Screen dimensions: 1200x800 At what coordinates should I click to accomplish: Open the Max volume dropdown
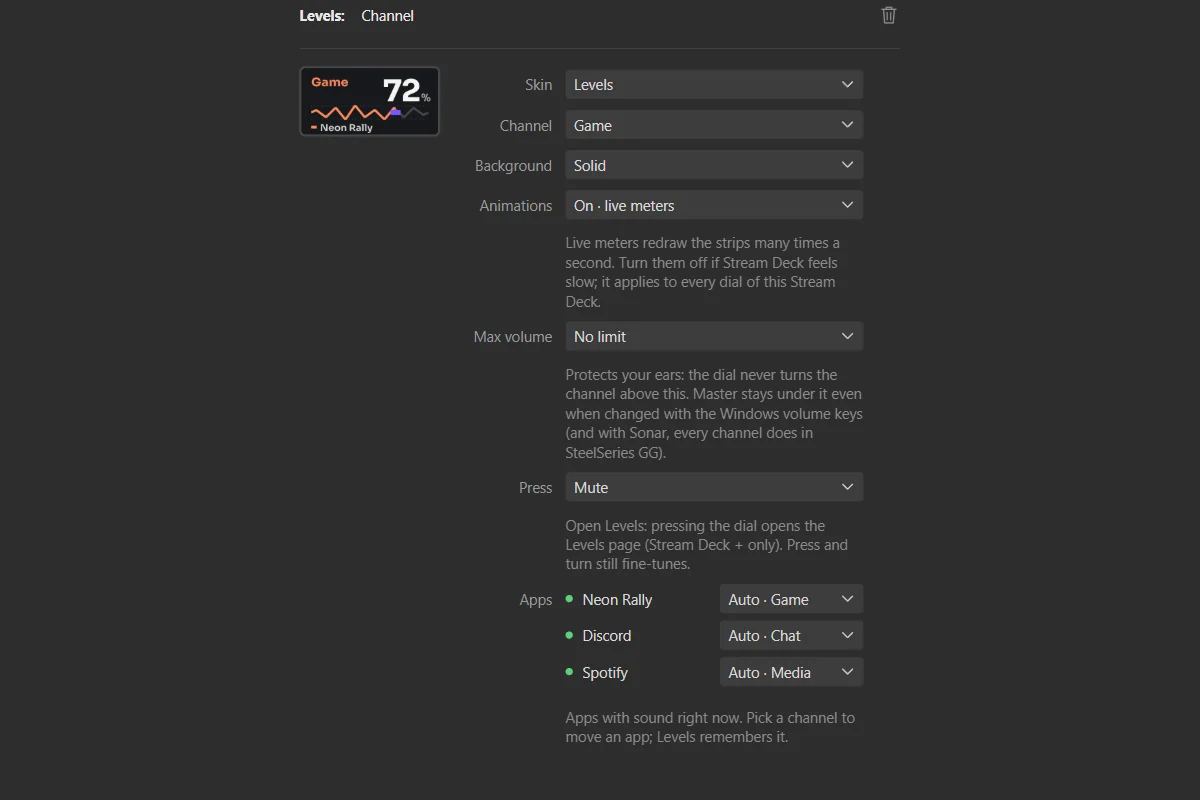714,336
